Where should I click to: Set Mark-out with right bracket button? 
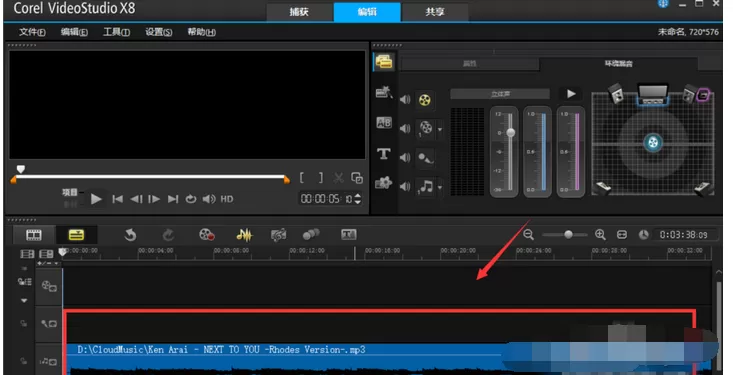(321, 178)
